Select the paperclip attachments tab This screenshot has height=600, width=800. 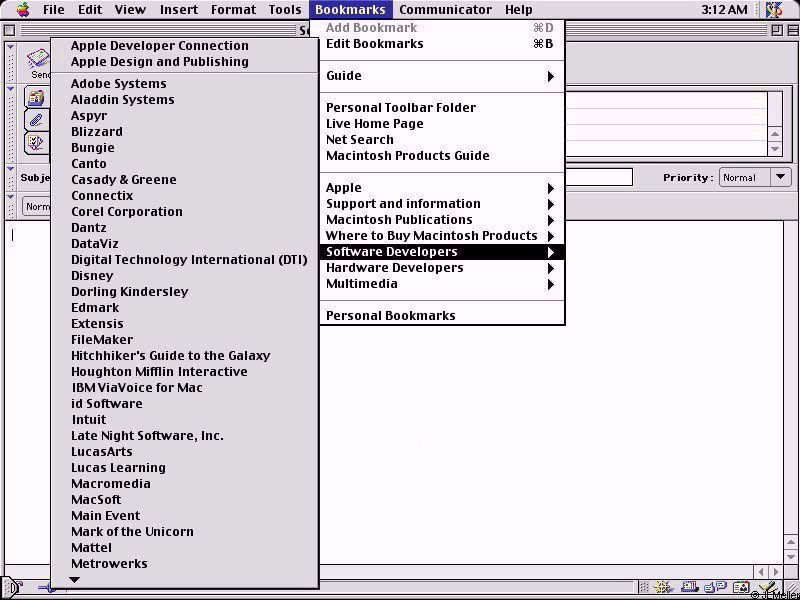click(x=37, y=120)
